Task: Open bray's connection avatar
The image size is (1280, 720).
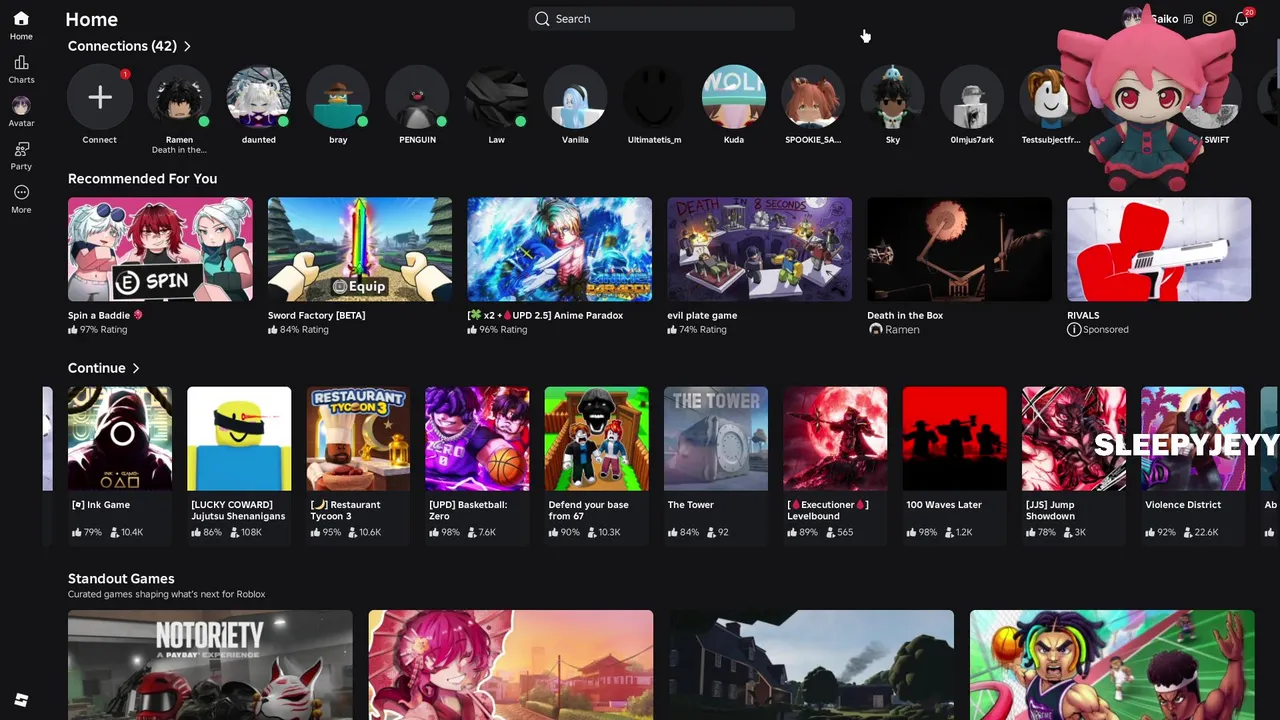Action: (338, 97)
